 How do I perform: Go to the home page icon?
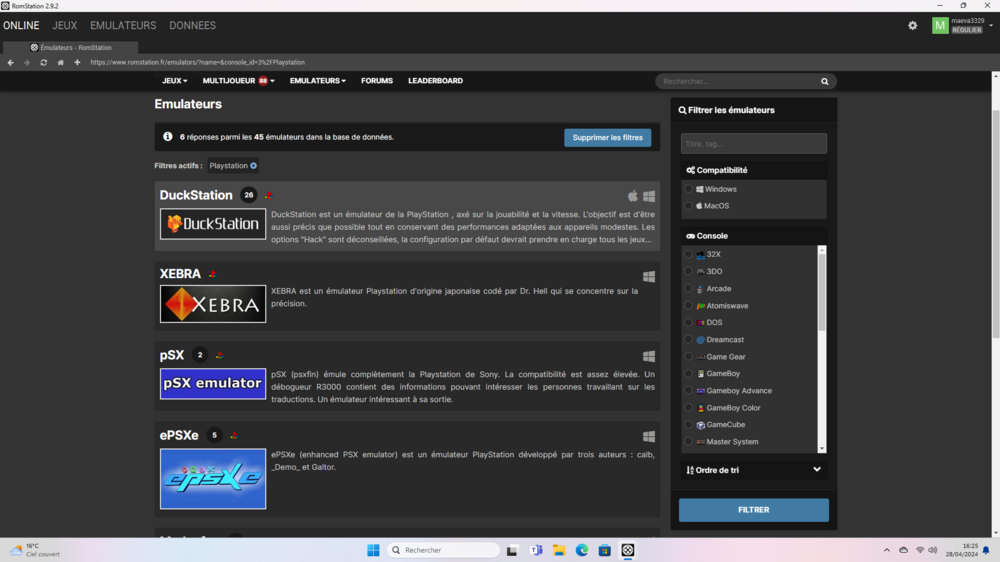tap(60, 62)
